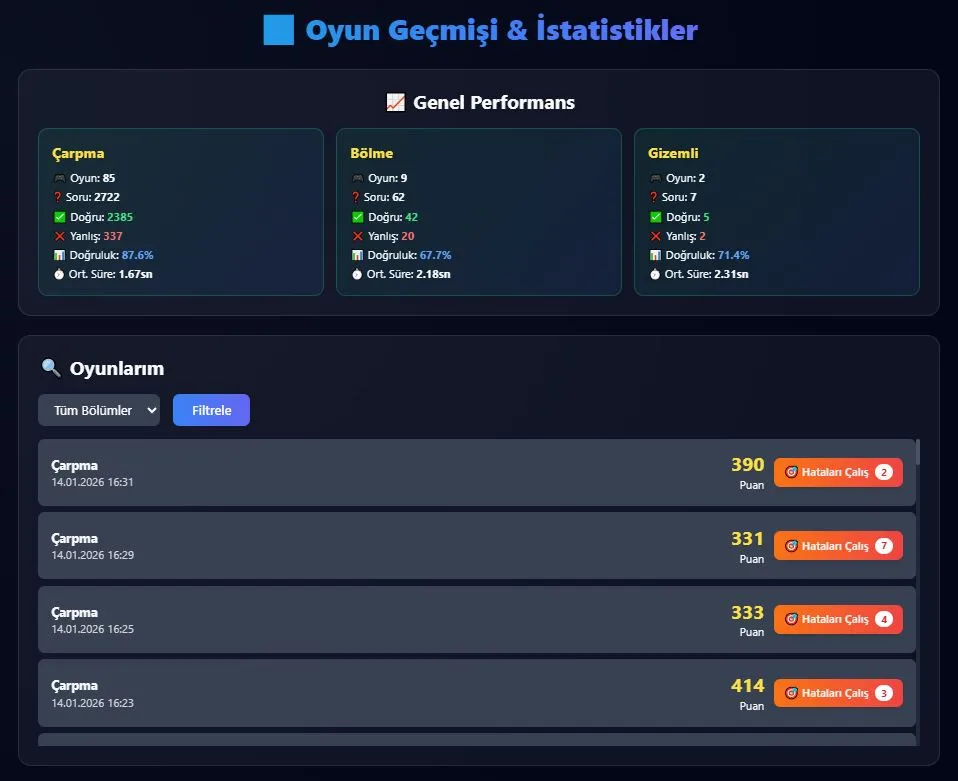Click the bar chart icon next to Doğruluk in Çarpma

tap(58, 255)
